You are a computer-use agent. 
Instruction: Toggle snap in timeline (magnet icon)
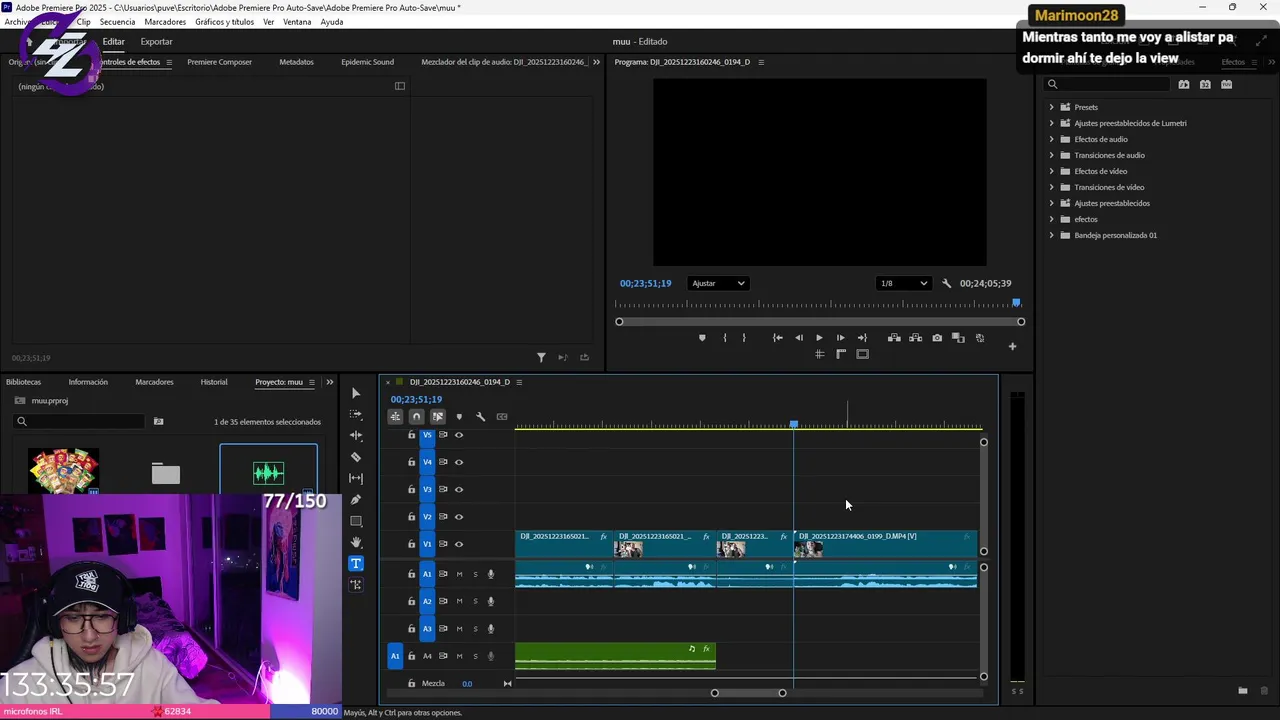point(417,417)
